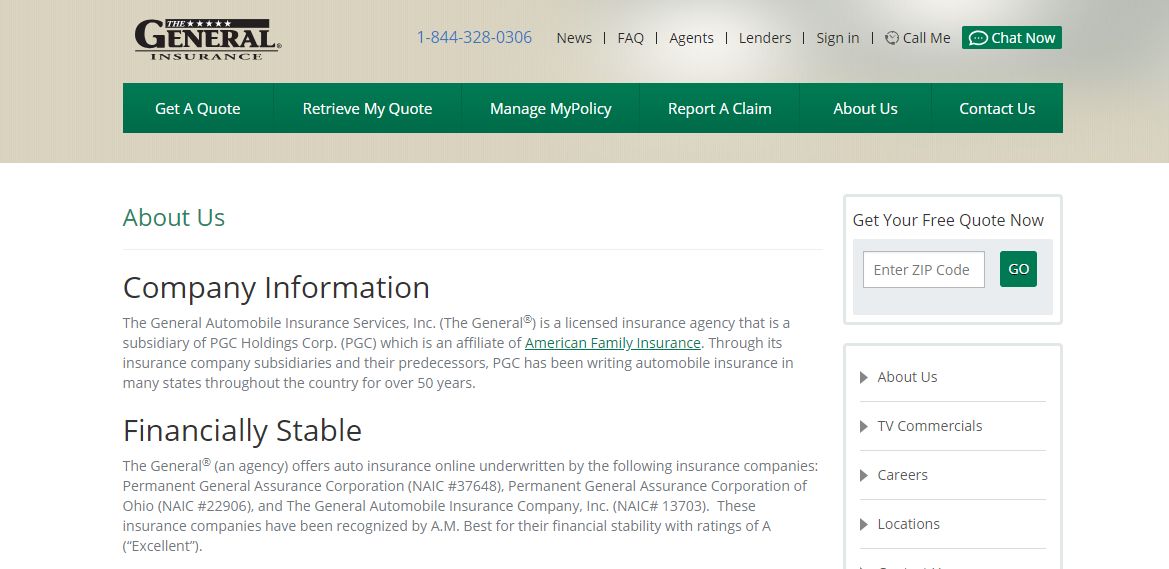
Task: Click the green GO button
Action: [x=1018, y=269]
